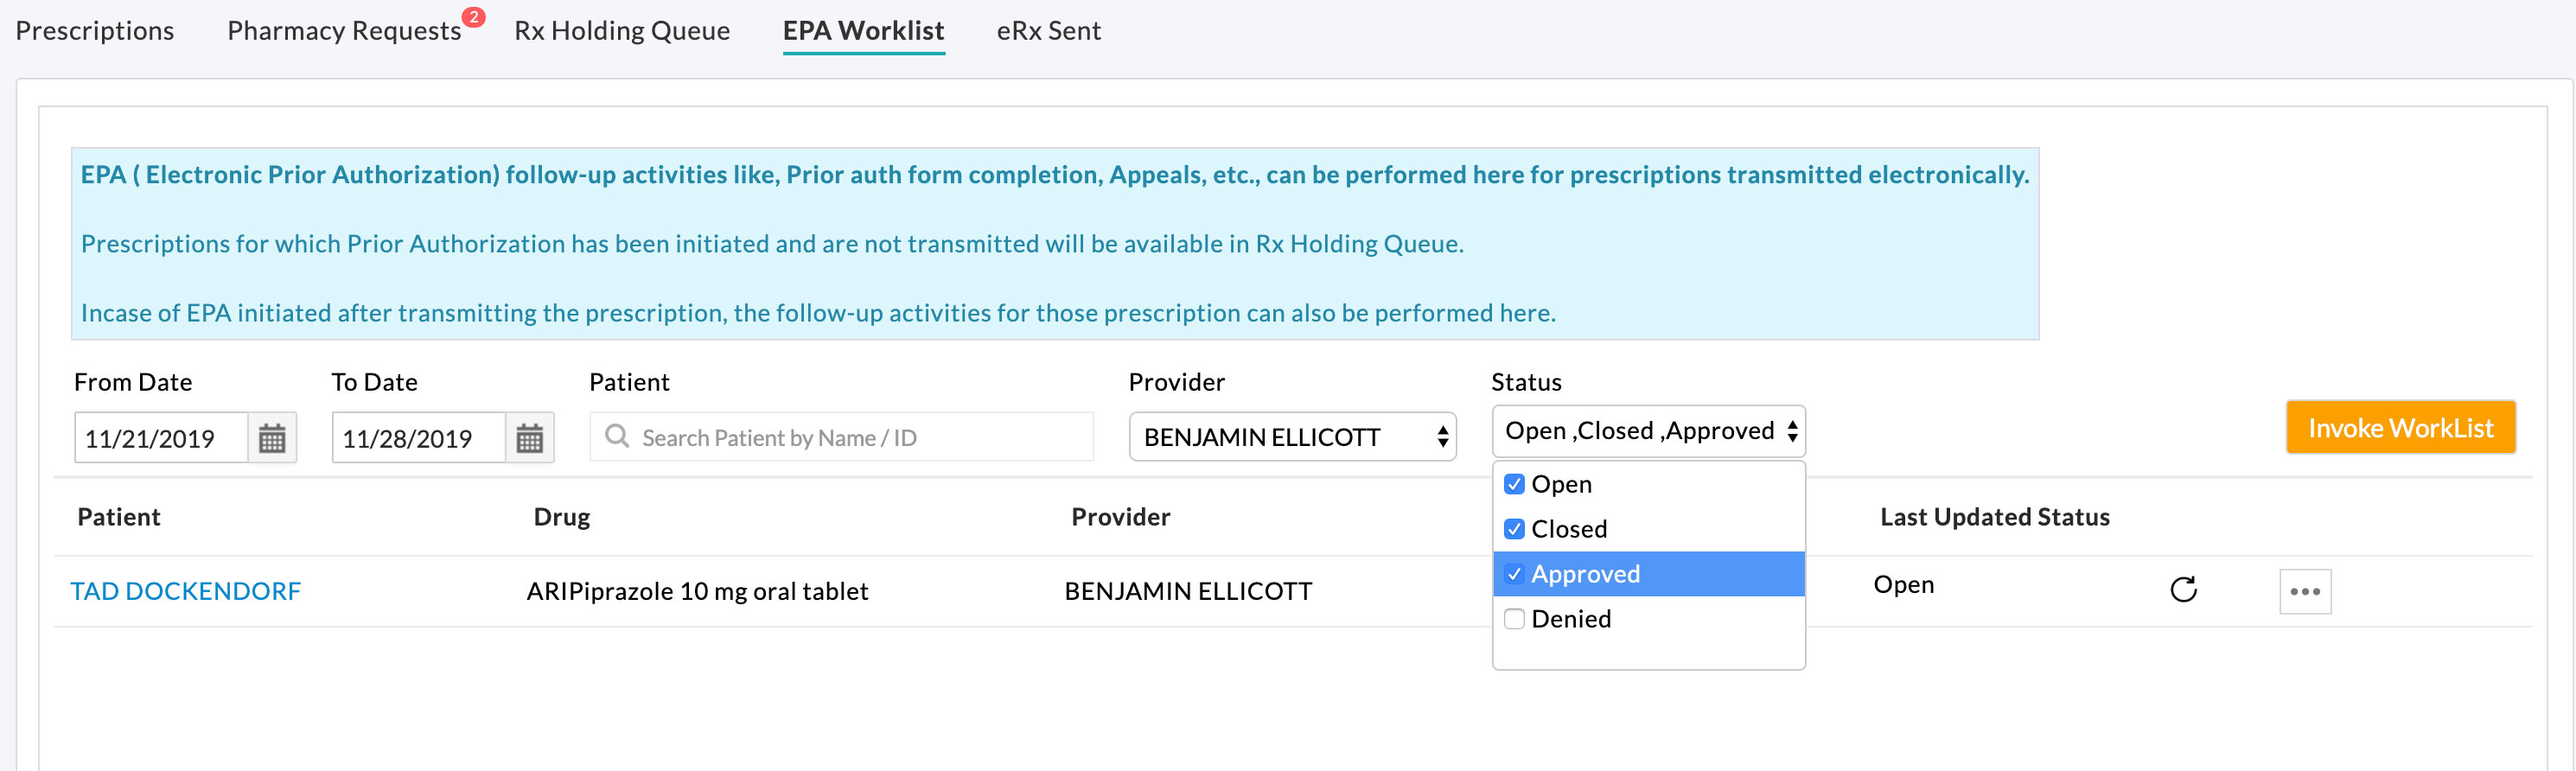Uncheck the Open status checkbox
Viewport: 2576px width, 771px height.
point(1514,484)
